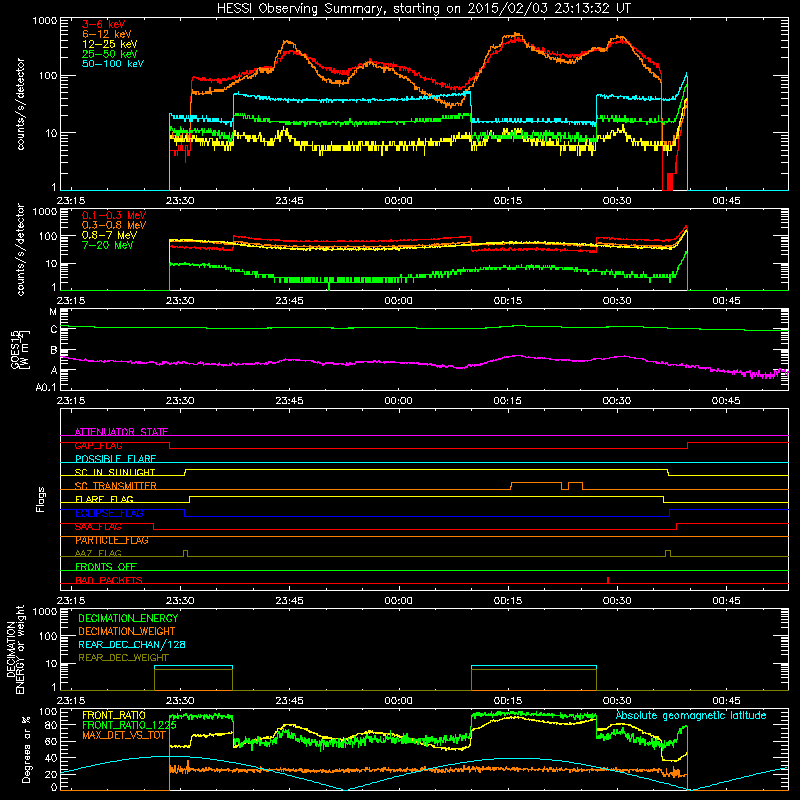
Task: Click the orange MAX_DET_VS_TOT legend label
Action: pos(124,735)
